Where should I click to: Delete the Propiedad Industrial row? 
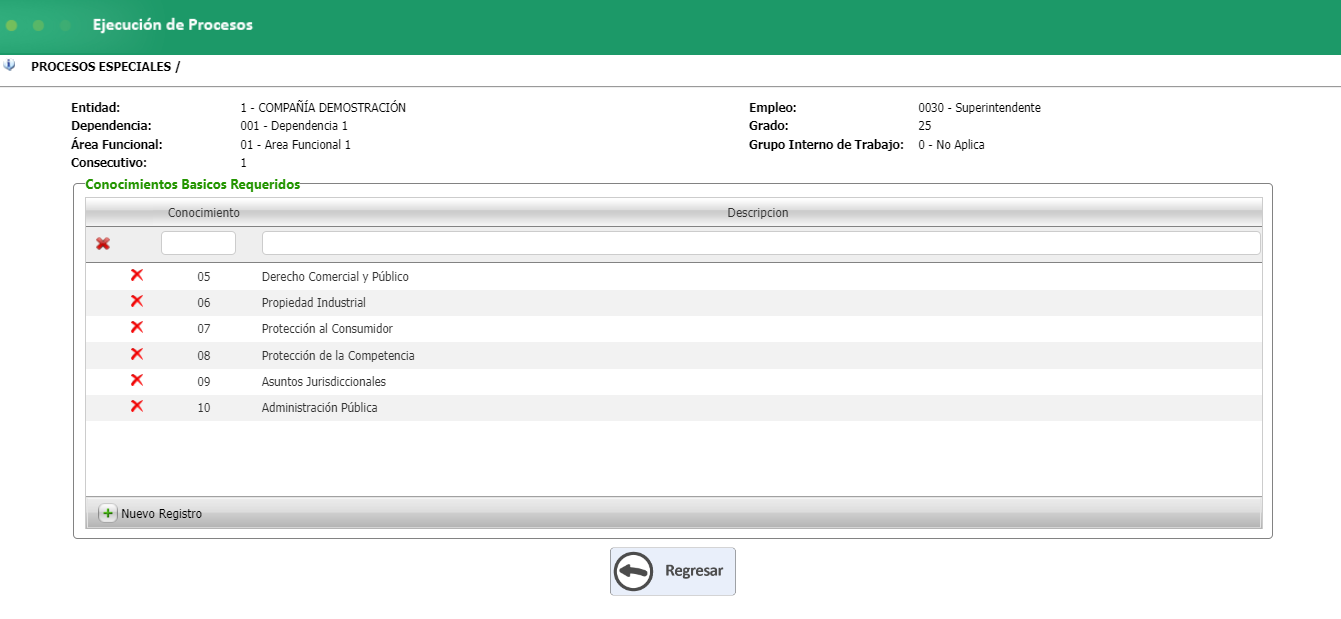coord(137,301)
